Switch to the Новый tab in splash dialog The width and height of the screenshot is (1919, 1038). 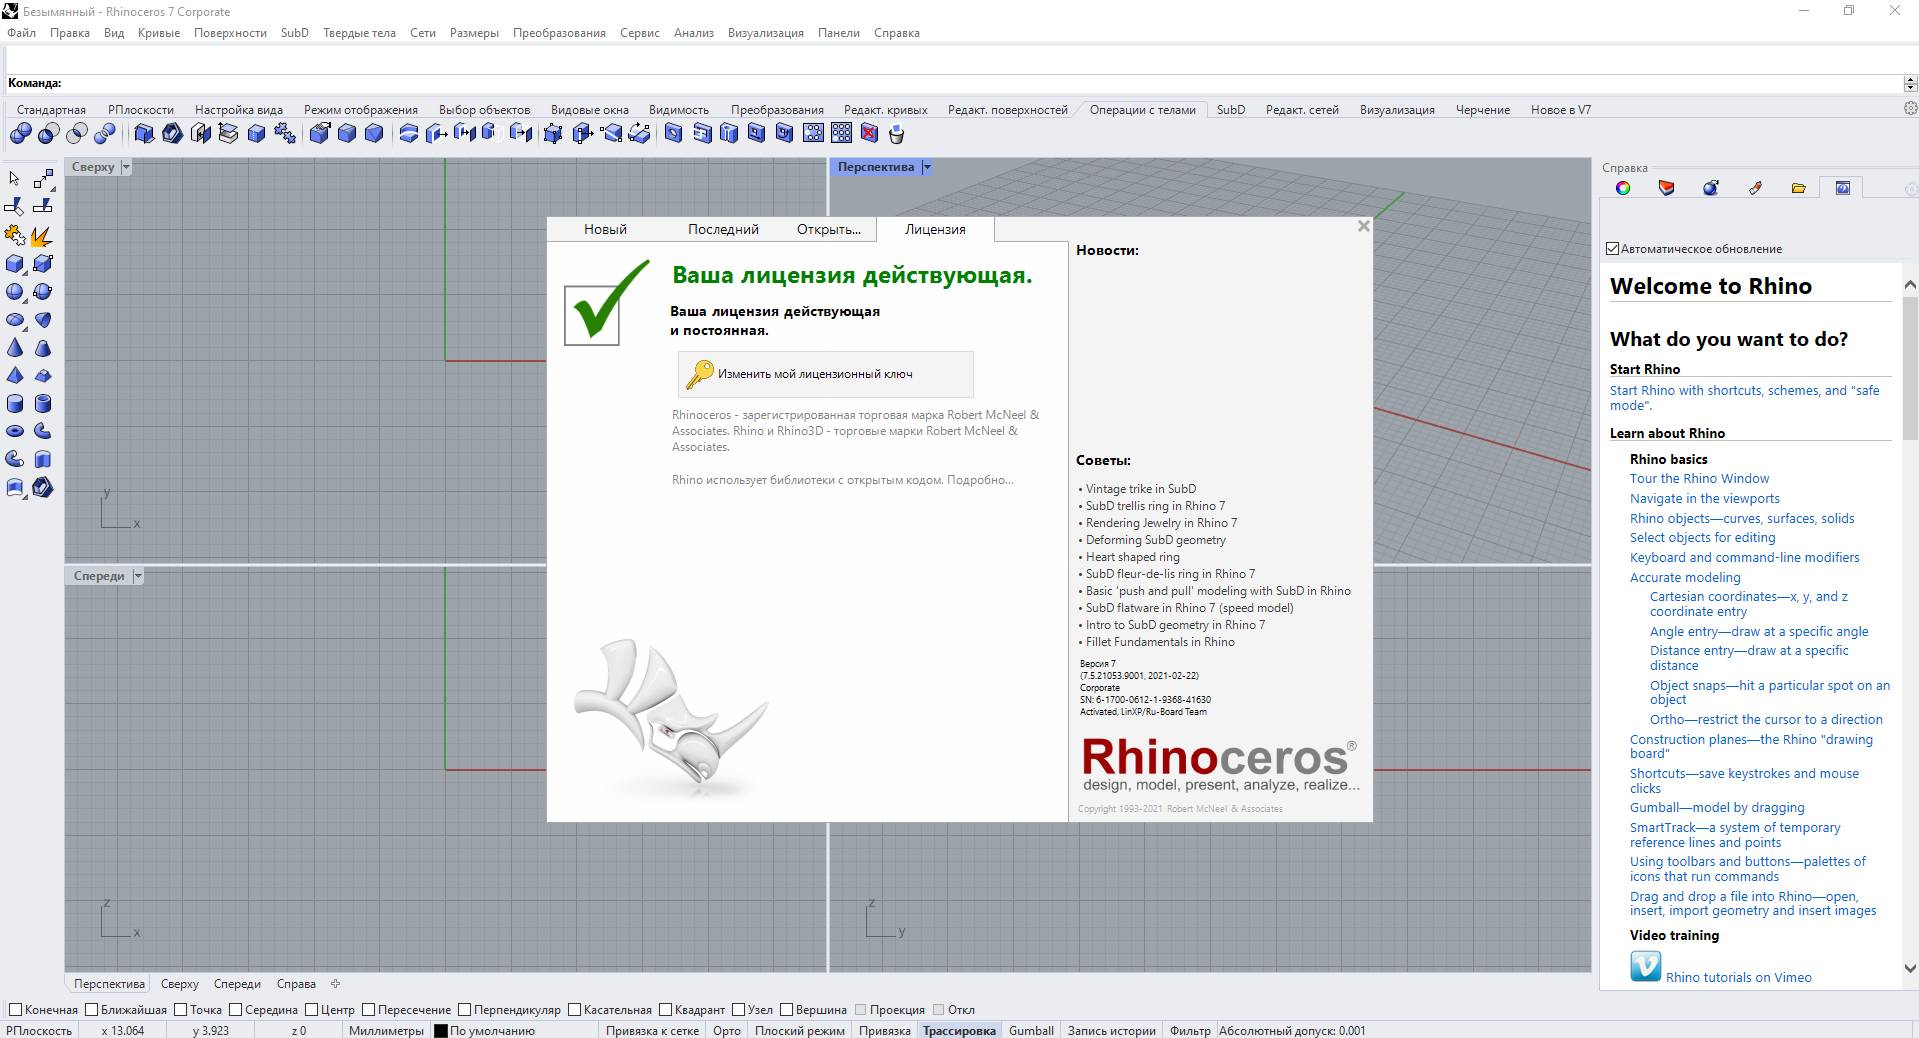pos(605,229)
